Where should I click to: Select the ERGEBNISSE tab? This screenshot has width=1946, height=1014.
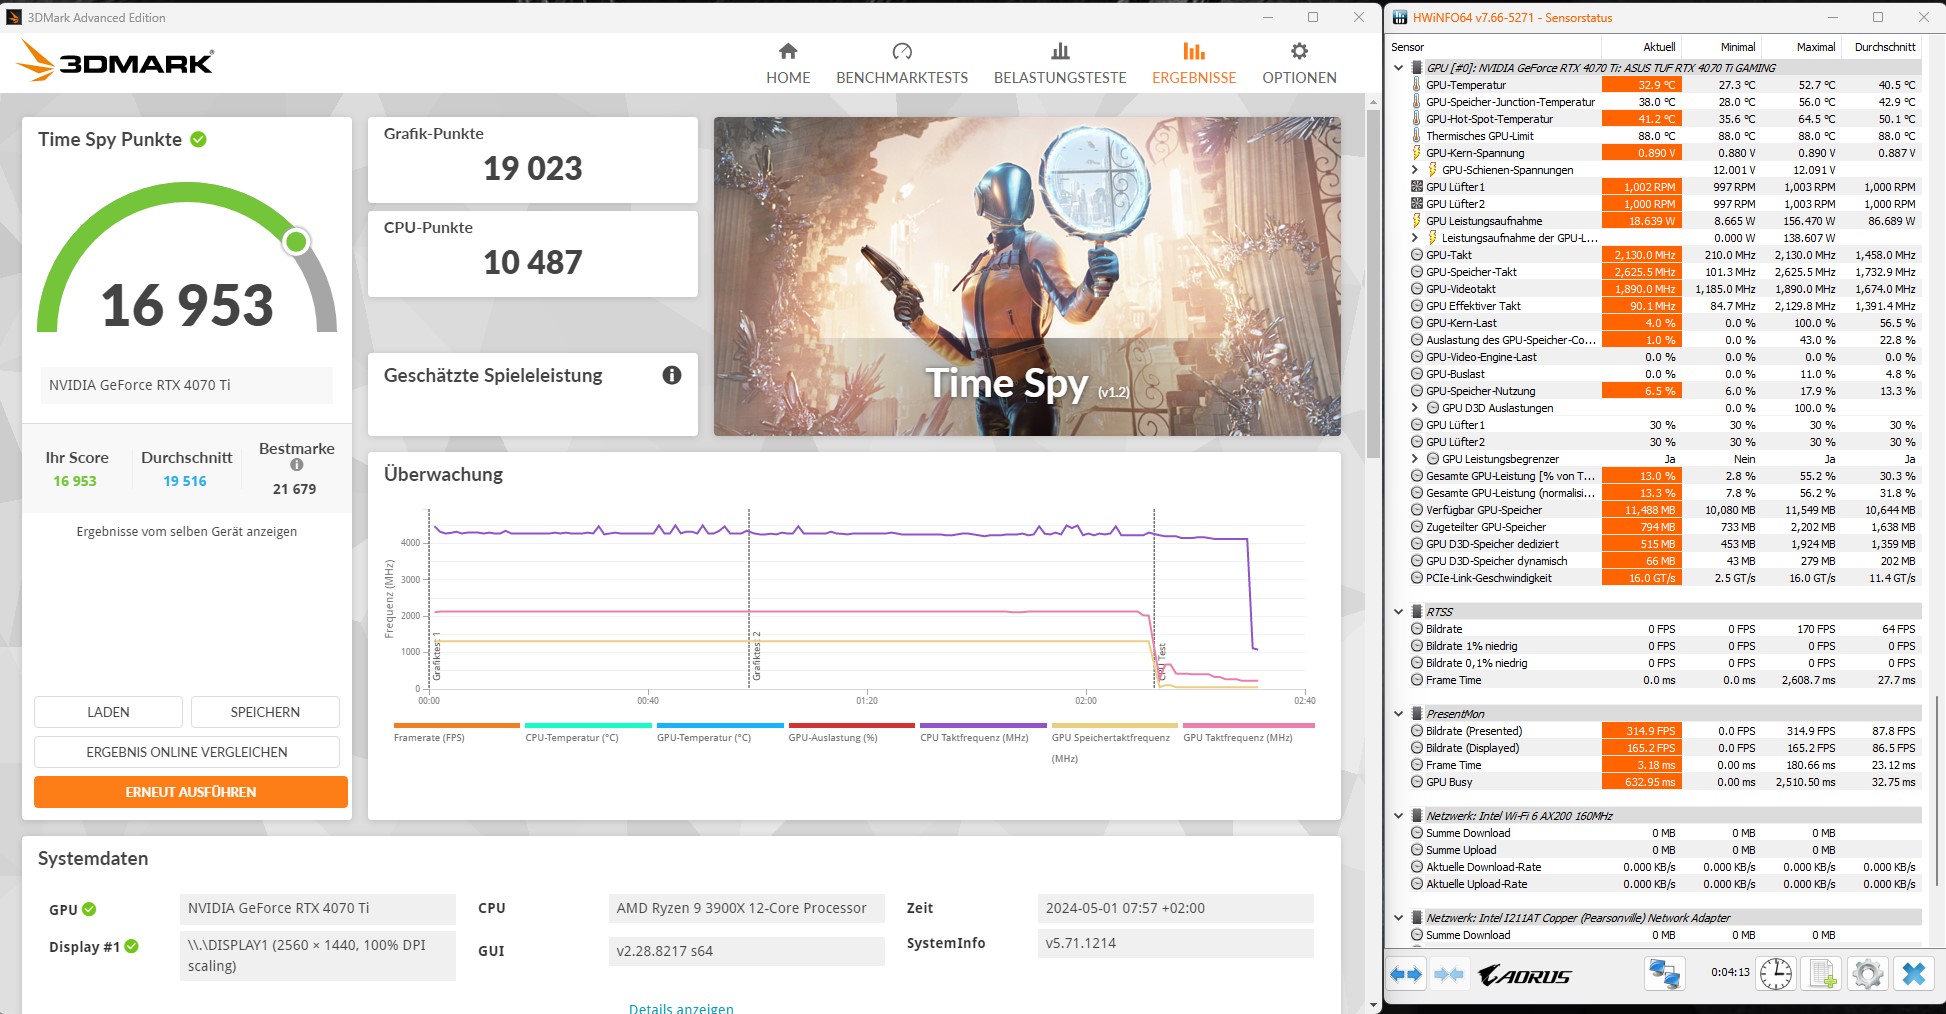coord(1194,64)
